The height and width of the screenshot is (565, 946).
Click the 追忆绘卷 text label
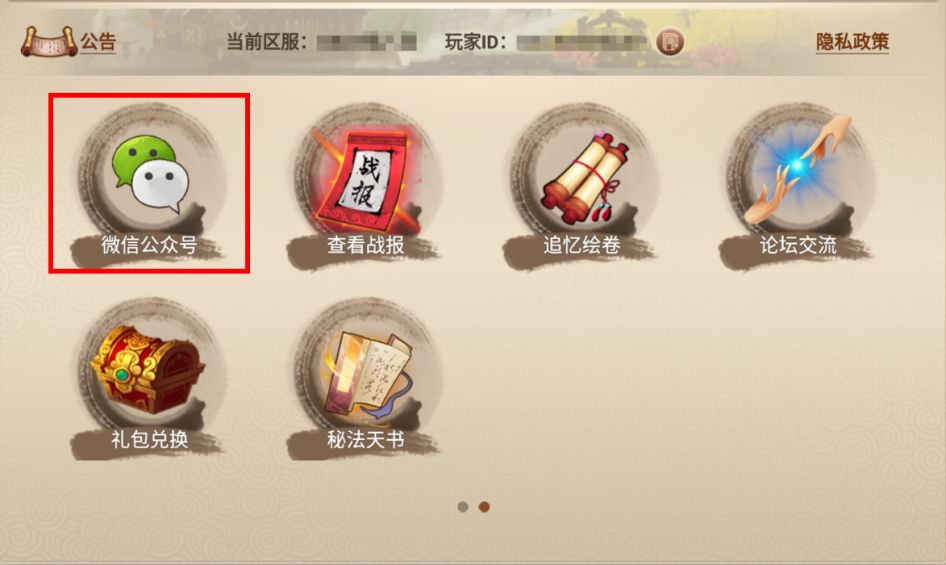[582, 244]
